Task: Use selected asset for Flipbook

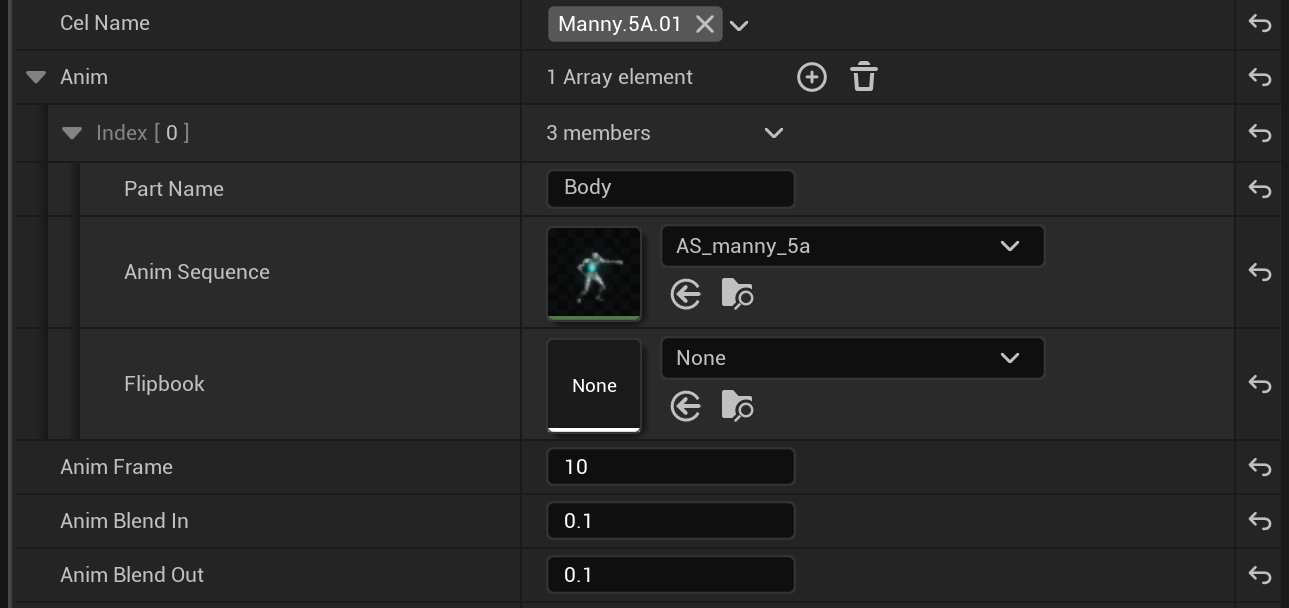Action: click(686, 405)
